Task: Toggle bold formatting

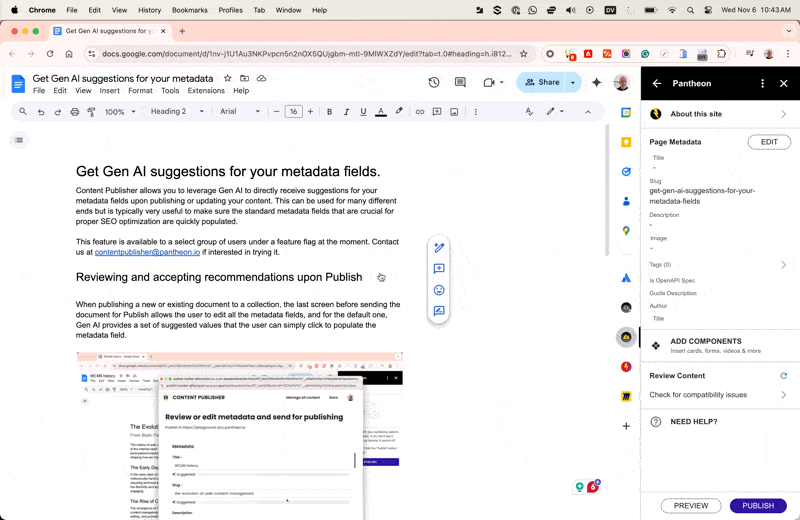Action: 329,112
